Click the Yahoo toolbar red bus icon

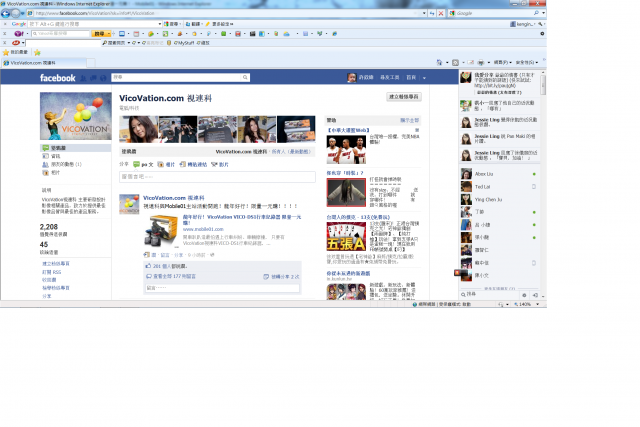click(x=238, y=34)
